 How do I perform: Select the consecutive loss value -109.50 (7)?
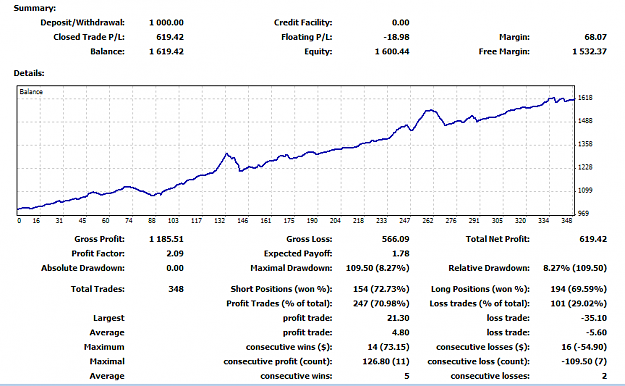click(x=584, y=361)
